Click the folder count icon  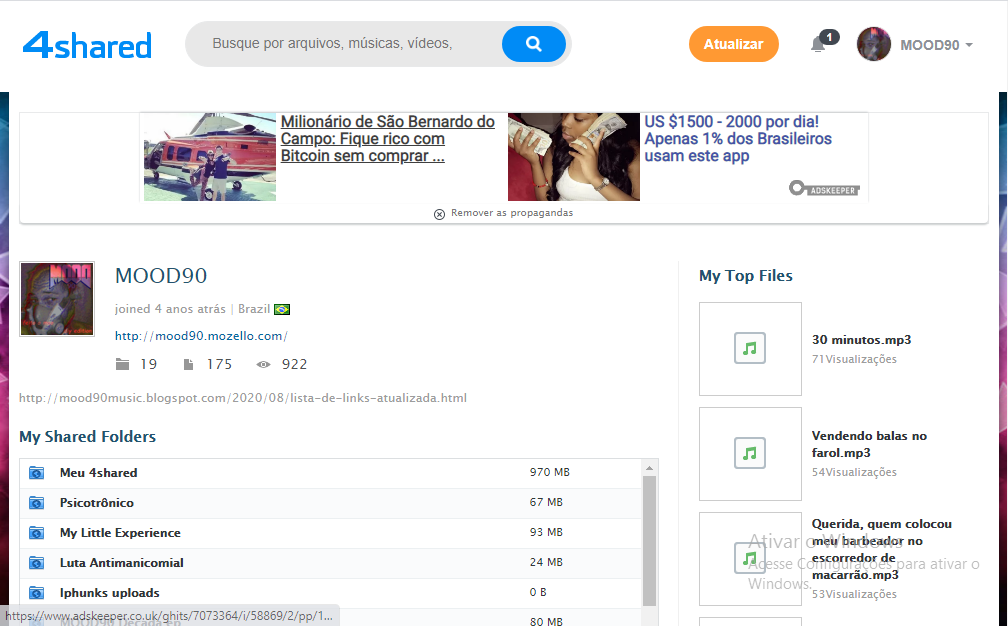[122, 364]
